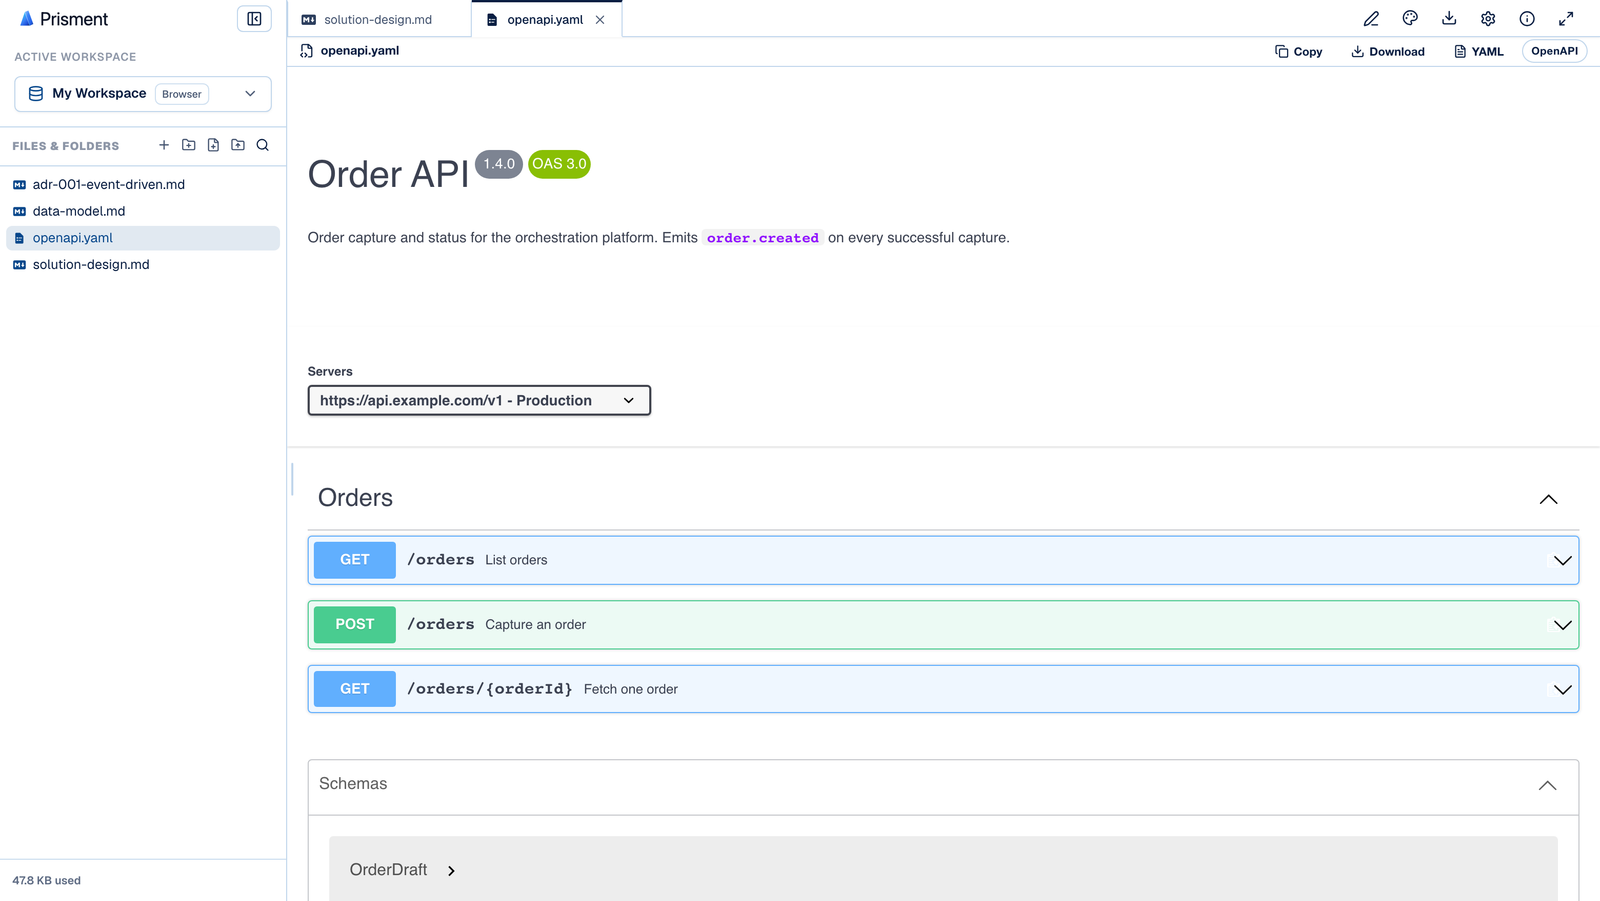Image resolution: width=1600 pixels, height=901 pixels.
Task: Click the Schemas heading text
Action: tap(353, 784)
